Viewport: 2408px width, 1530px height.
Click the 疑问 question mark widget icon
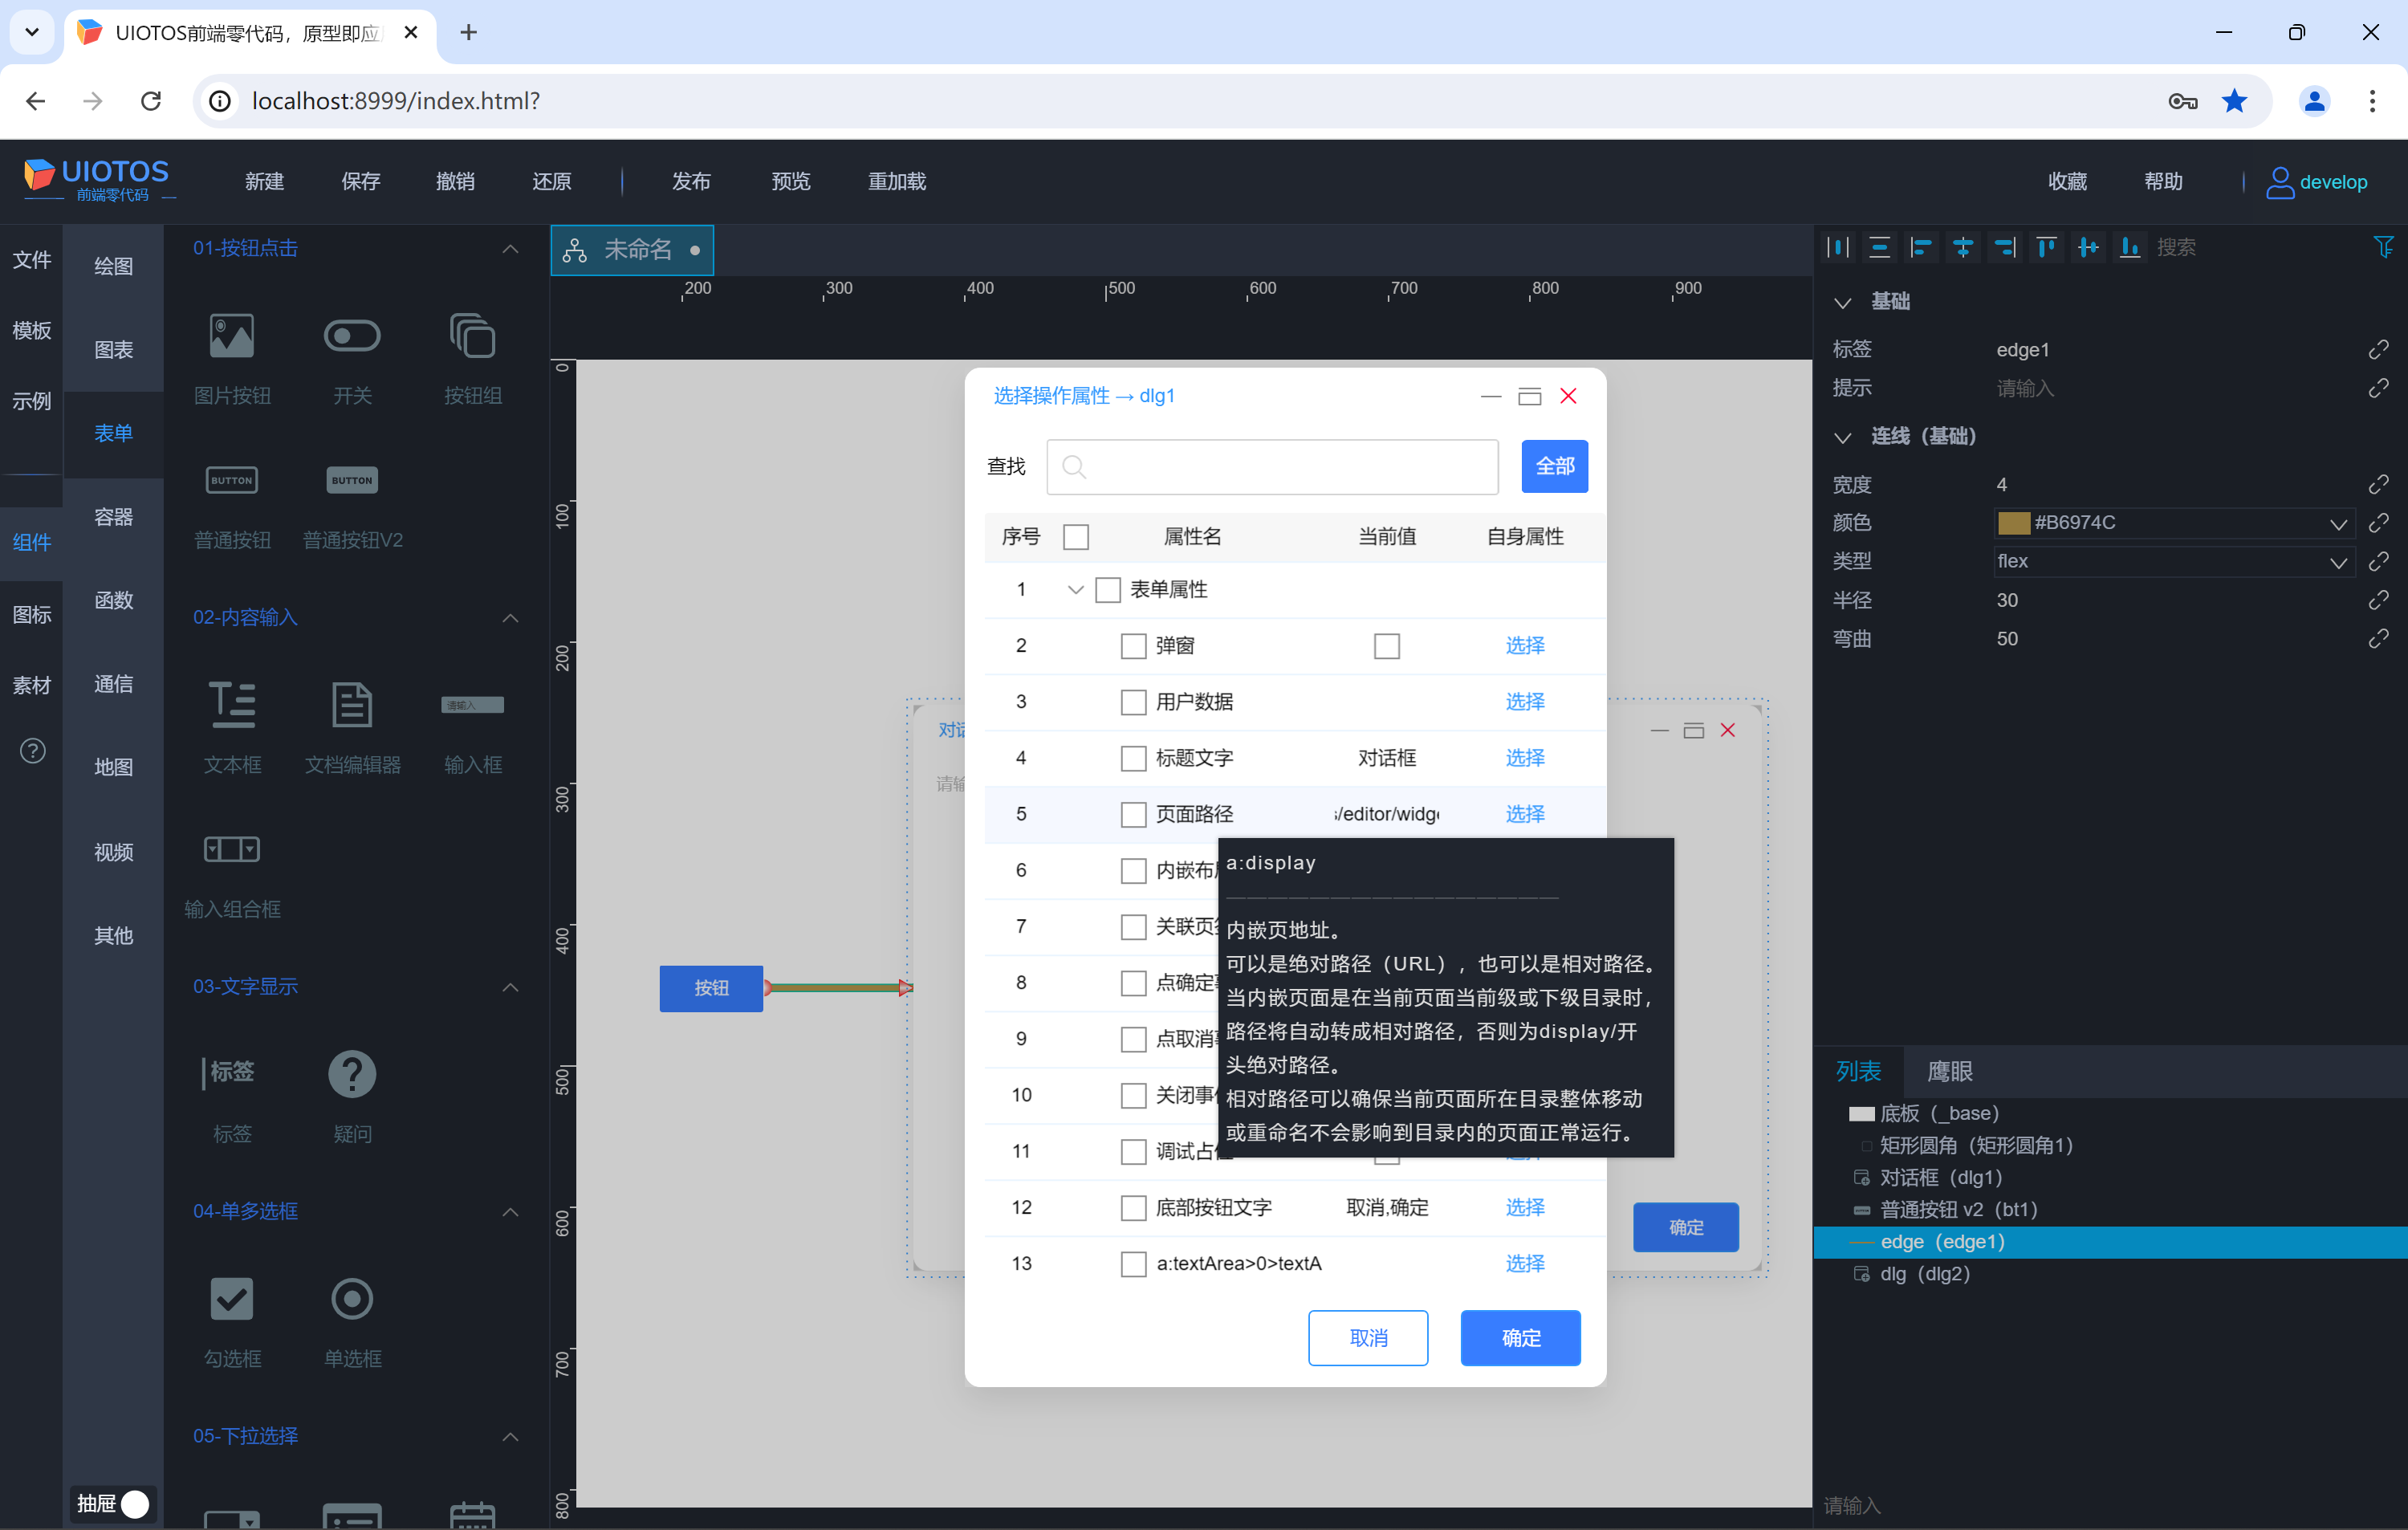(352, 1074)
